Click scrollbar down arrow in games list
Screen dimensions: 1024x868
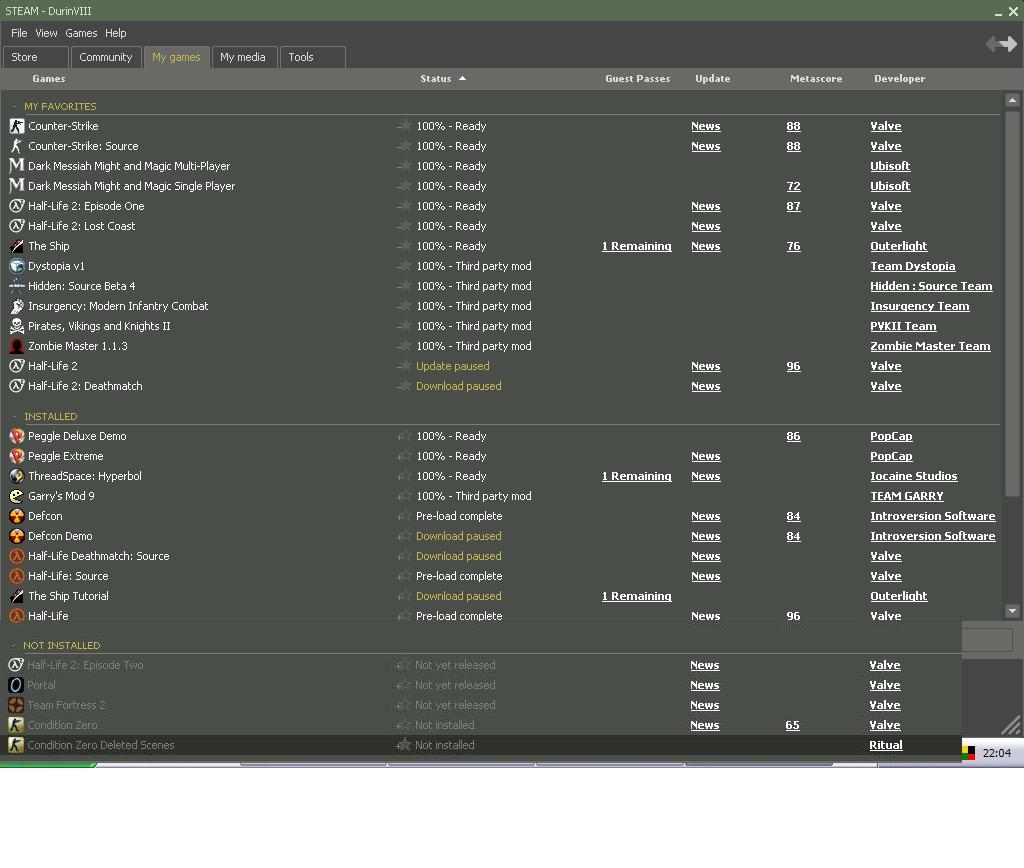1012,611
